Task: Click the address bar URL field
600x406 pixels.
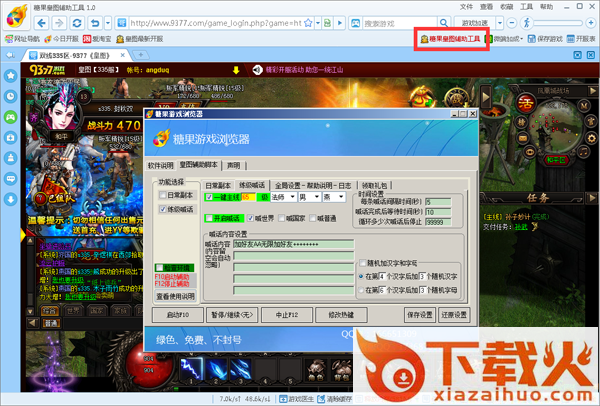Action: pyautogui.click(x=216, y=23)
